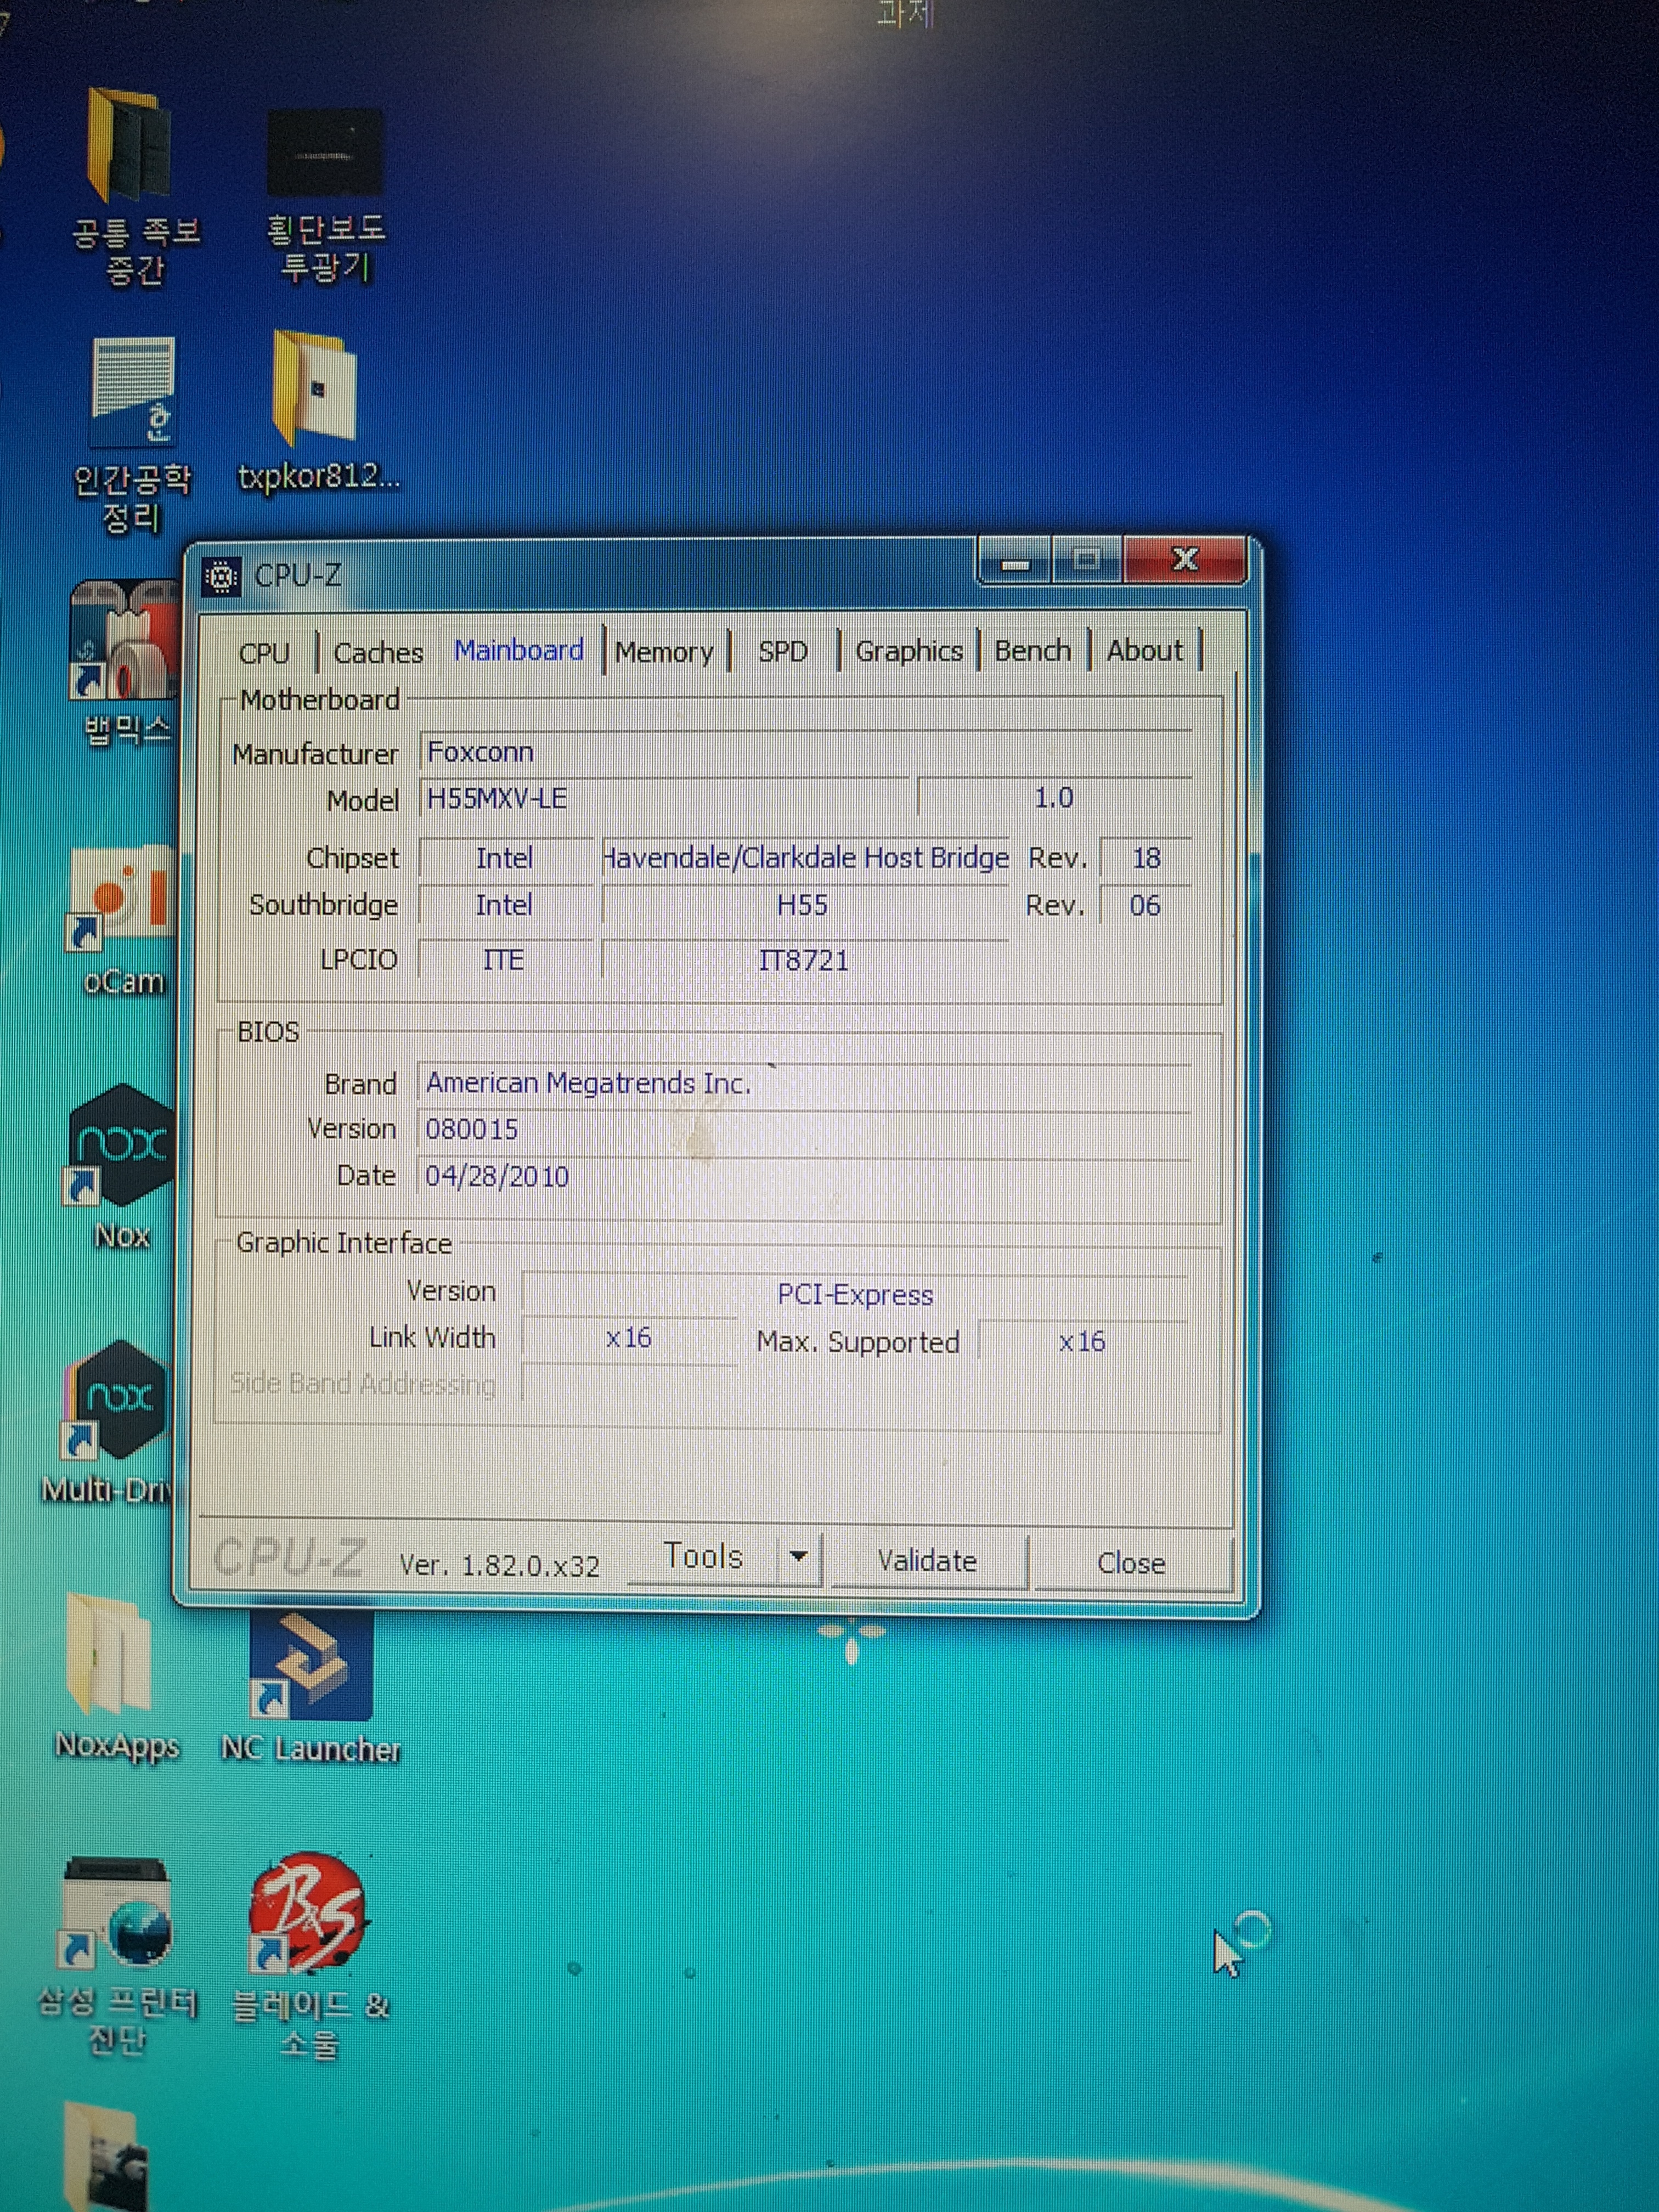
Task: Open the 횡단보도 투광기 desktop icon
Action: 325,153
